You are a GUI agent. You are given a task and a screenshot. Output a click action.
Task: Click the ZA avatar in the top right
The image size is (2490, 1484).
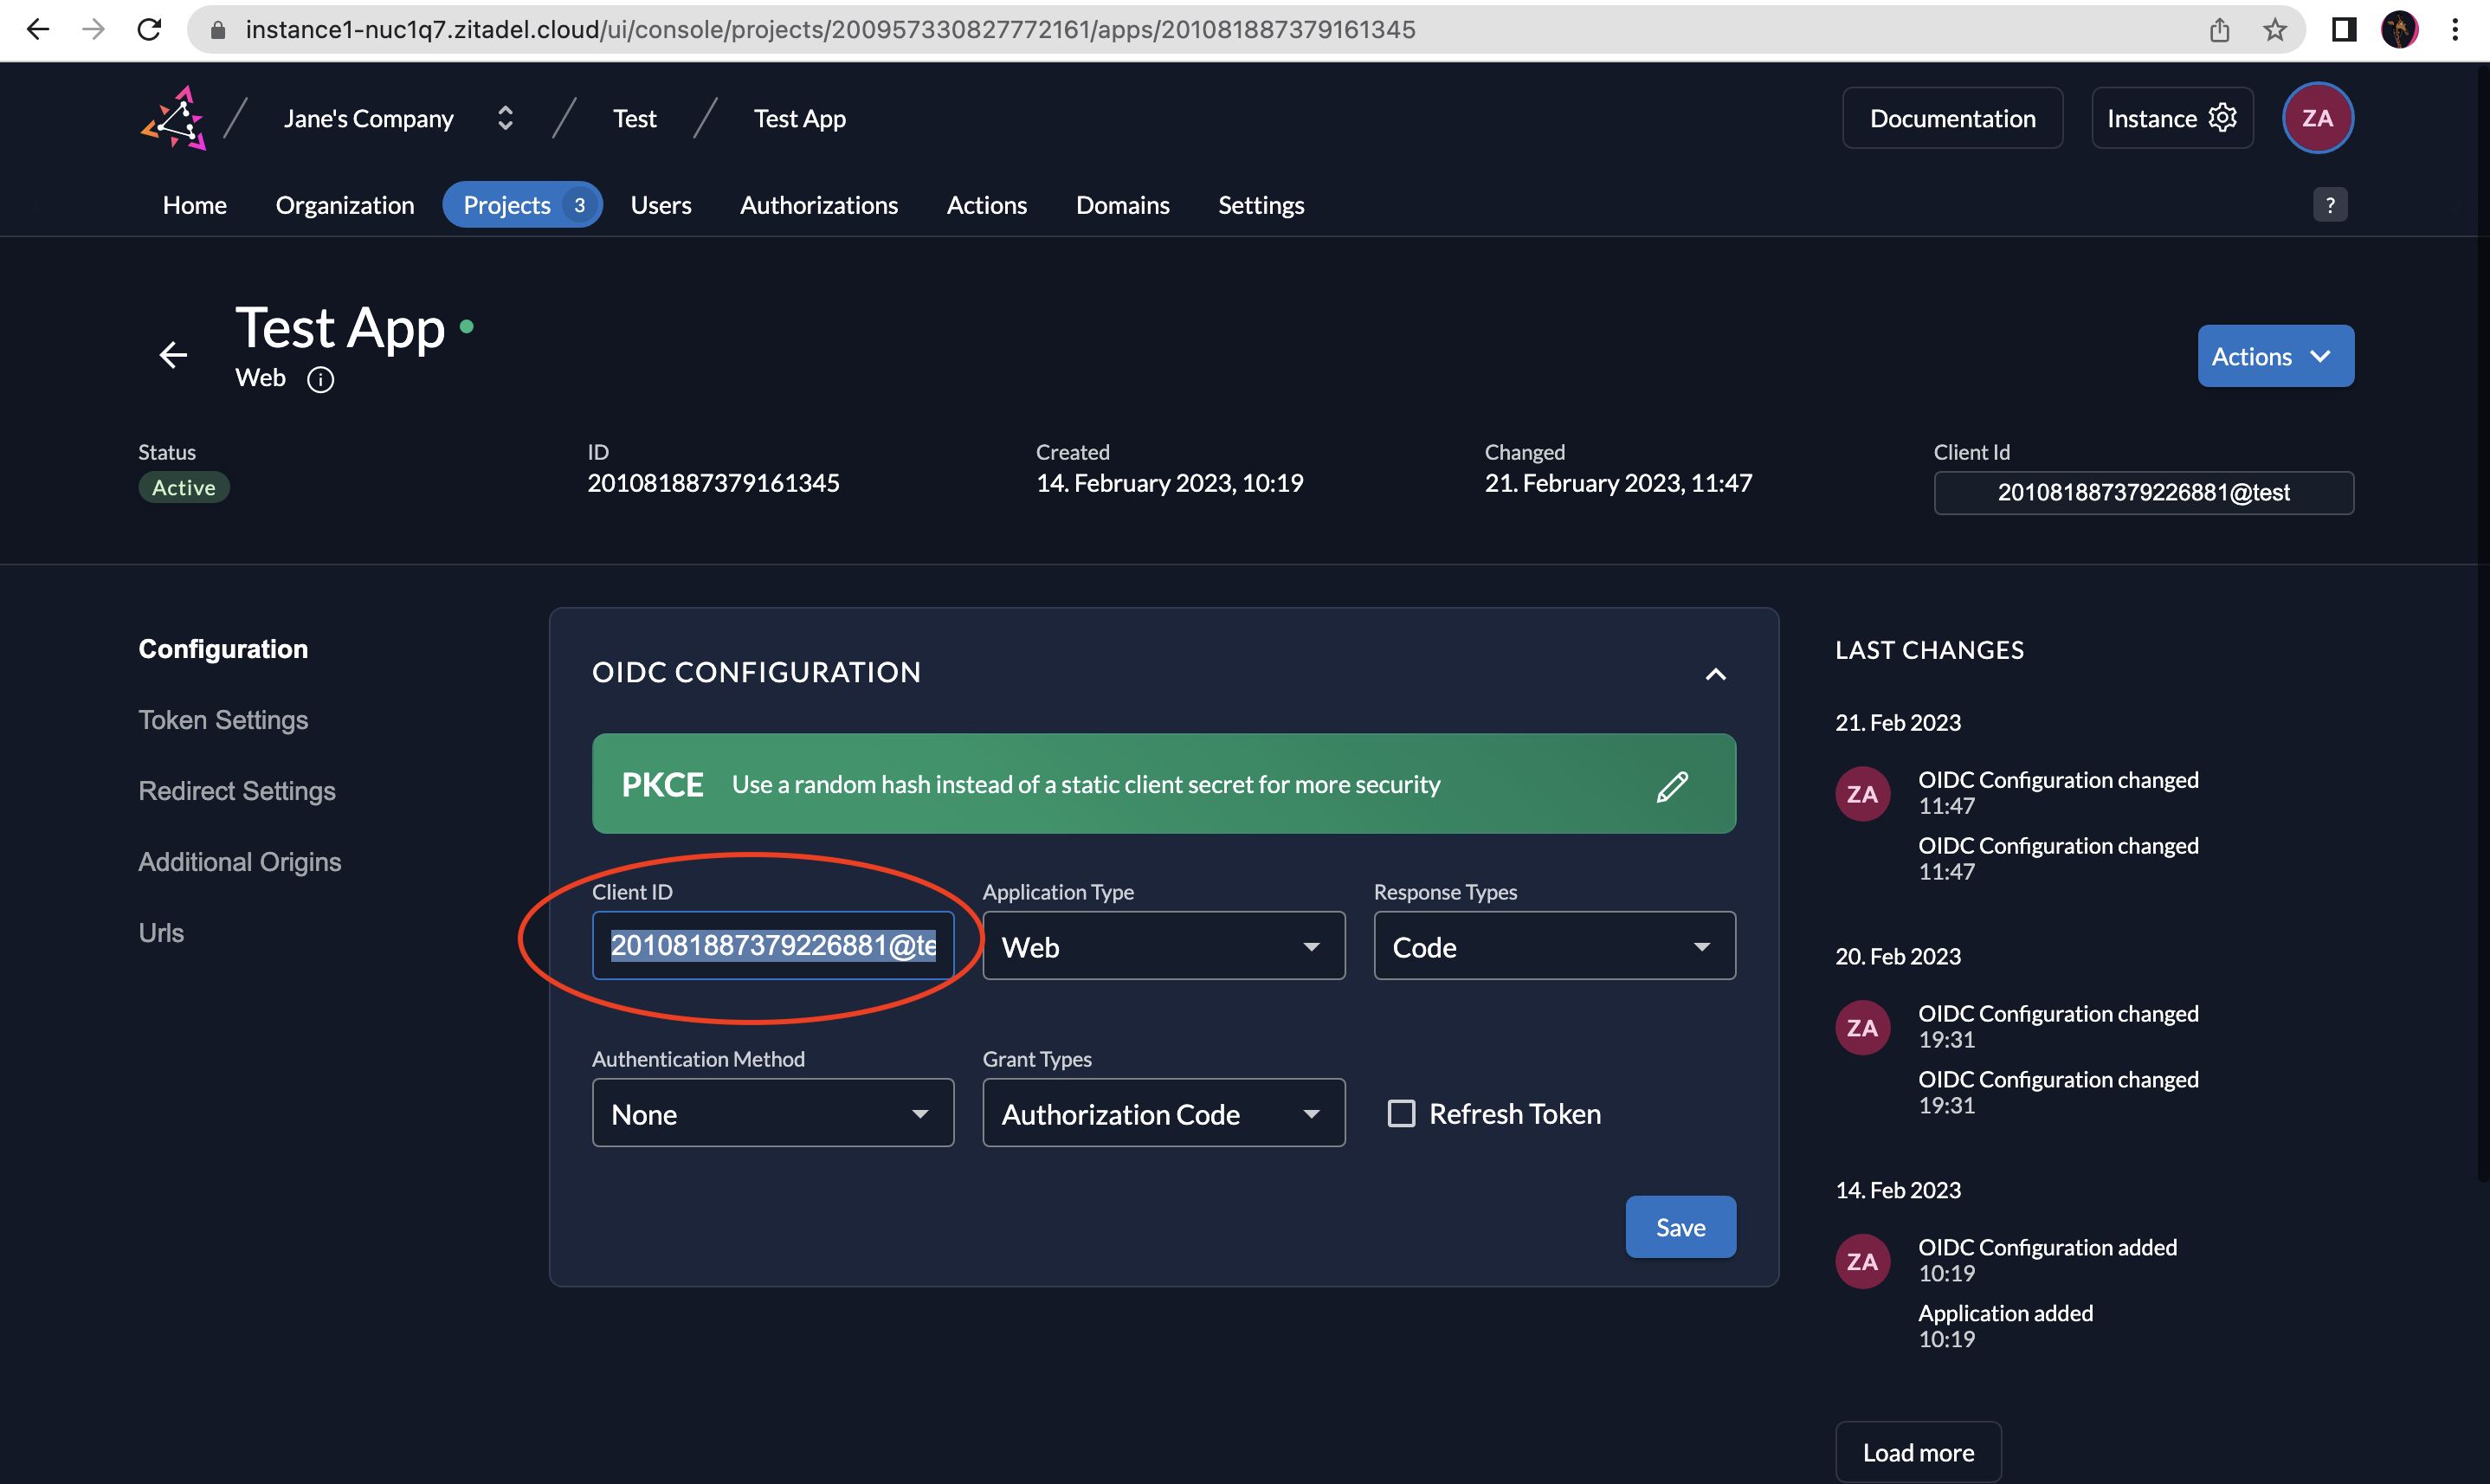tap(2318, 117)
